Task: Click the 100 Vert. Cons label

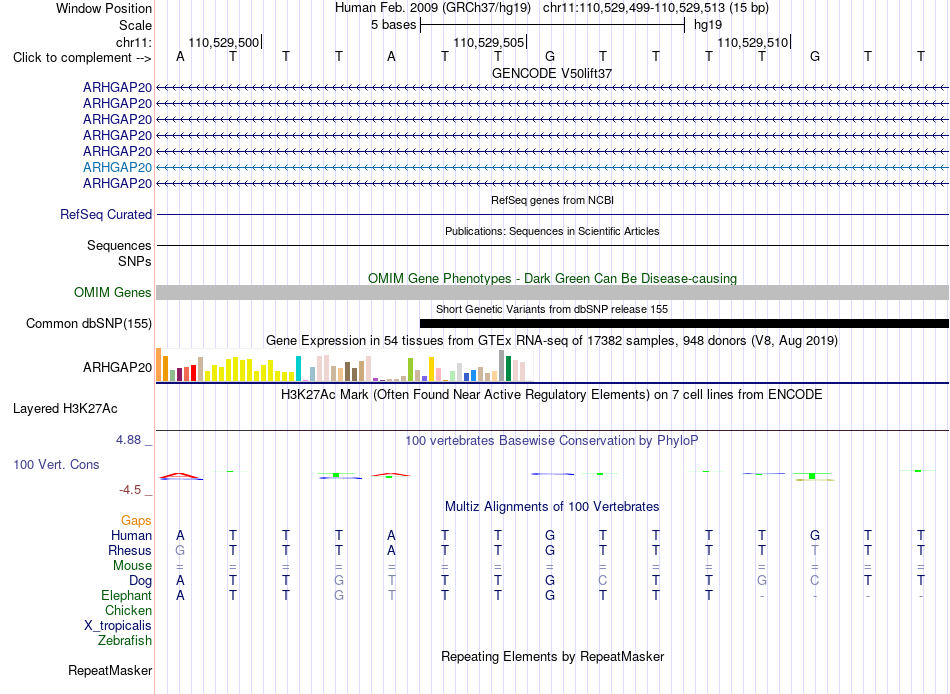Action: click(x=56, y=465)
